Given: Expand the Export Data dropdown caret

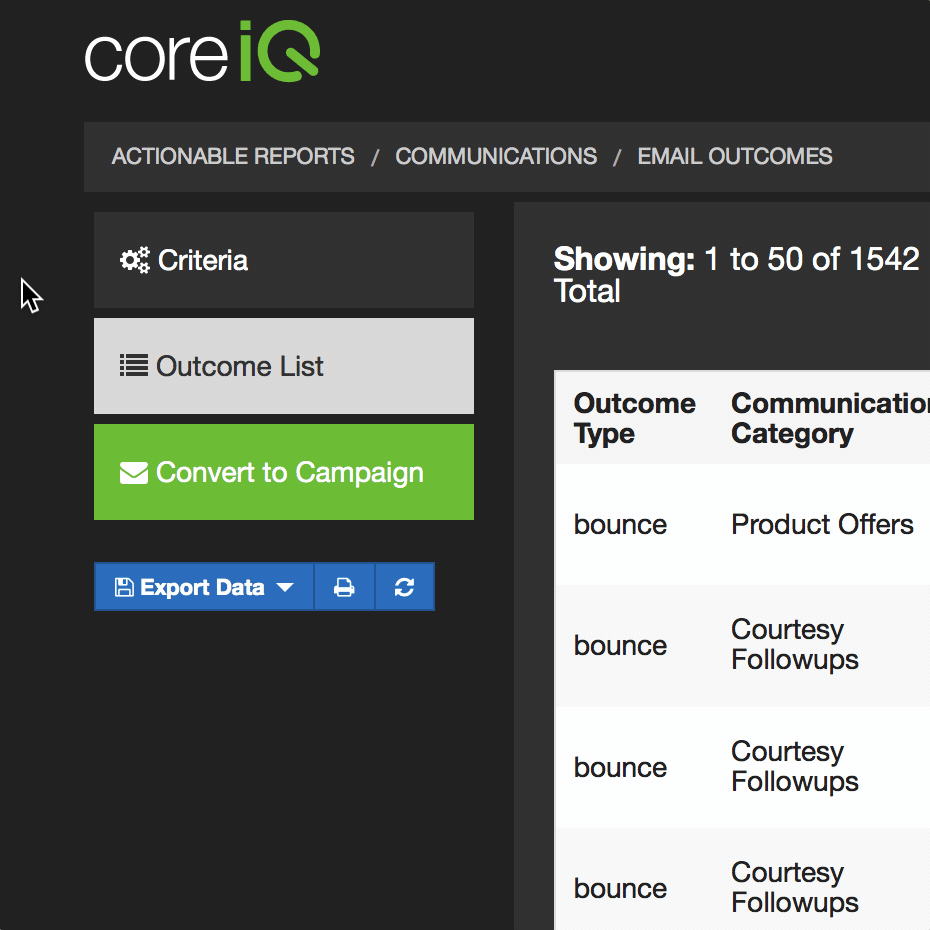Looking at the screenshot, I should point(285,587).
